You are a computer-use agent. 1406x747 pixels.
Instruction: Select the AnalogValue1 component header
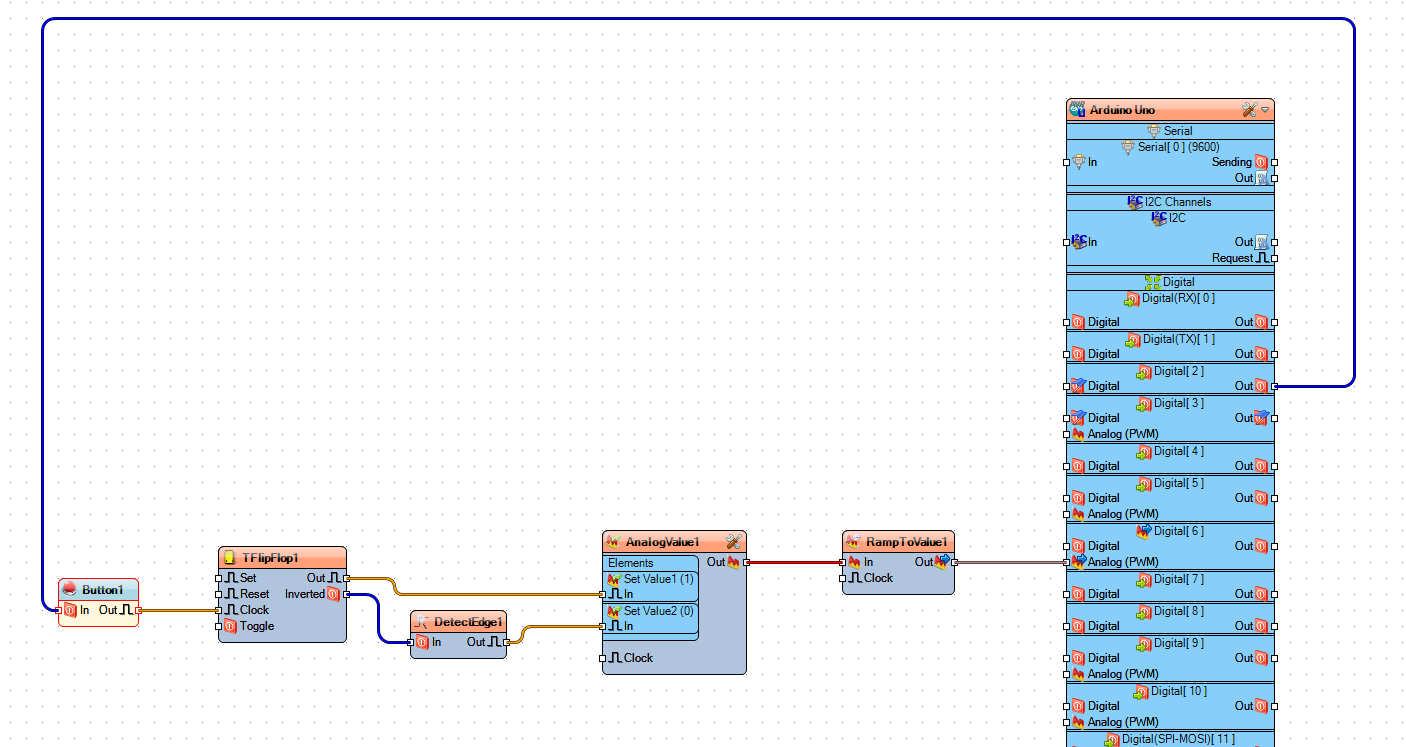tap(674, 541)
